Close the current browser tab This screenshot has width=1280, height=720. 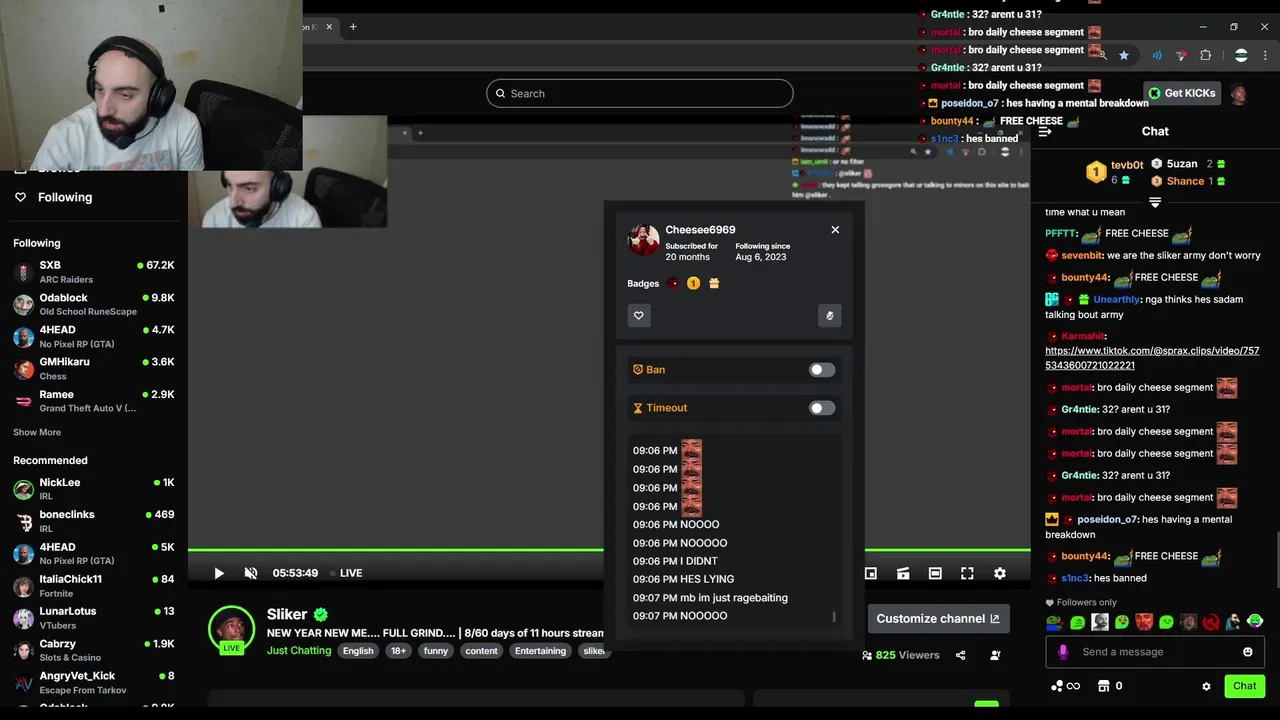[x=329, y=27]
